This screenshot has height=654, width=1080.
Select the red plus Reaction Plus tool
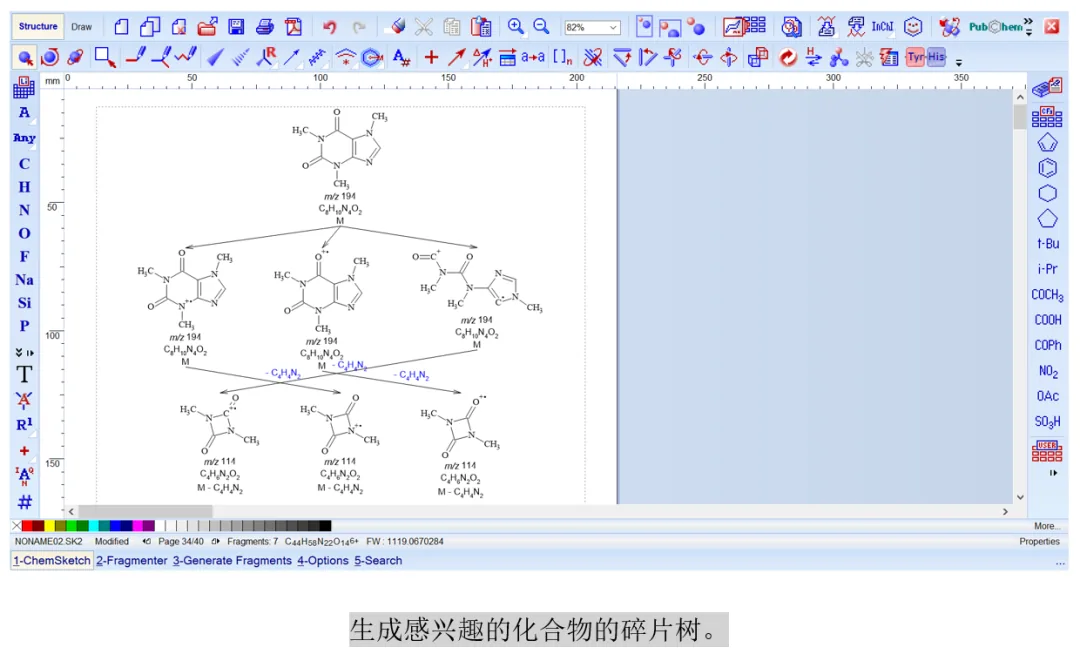point(431,57)
